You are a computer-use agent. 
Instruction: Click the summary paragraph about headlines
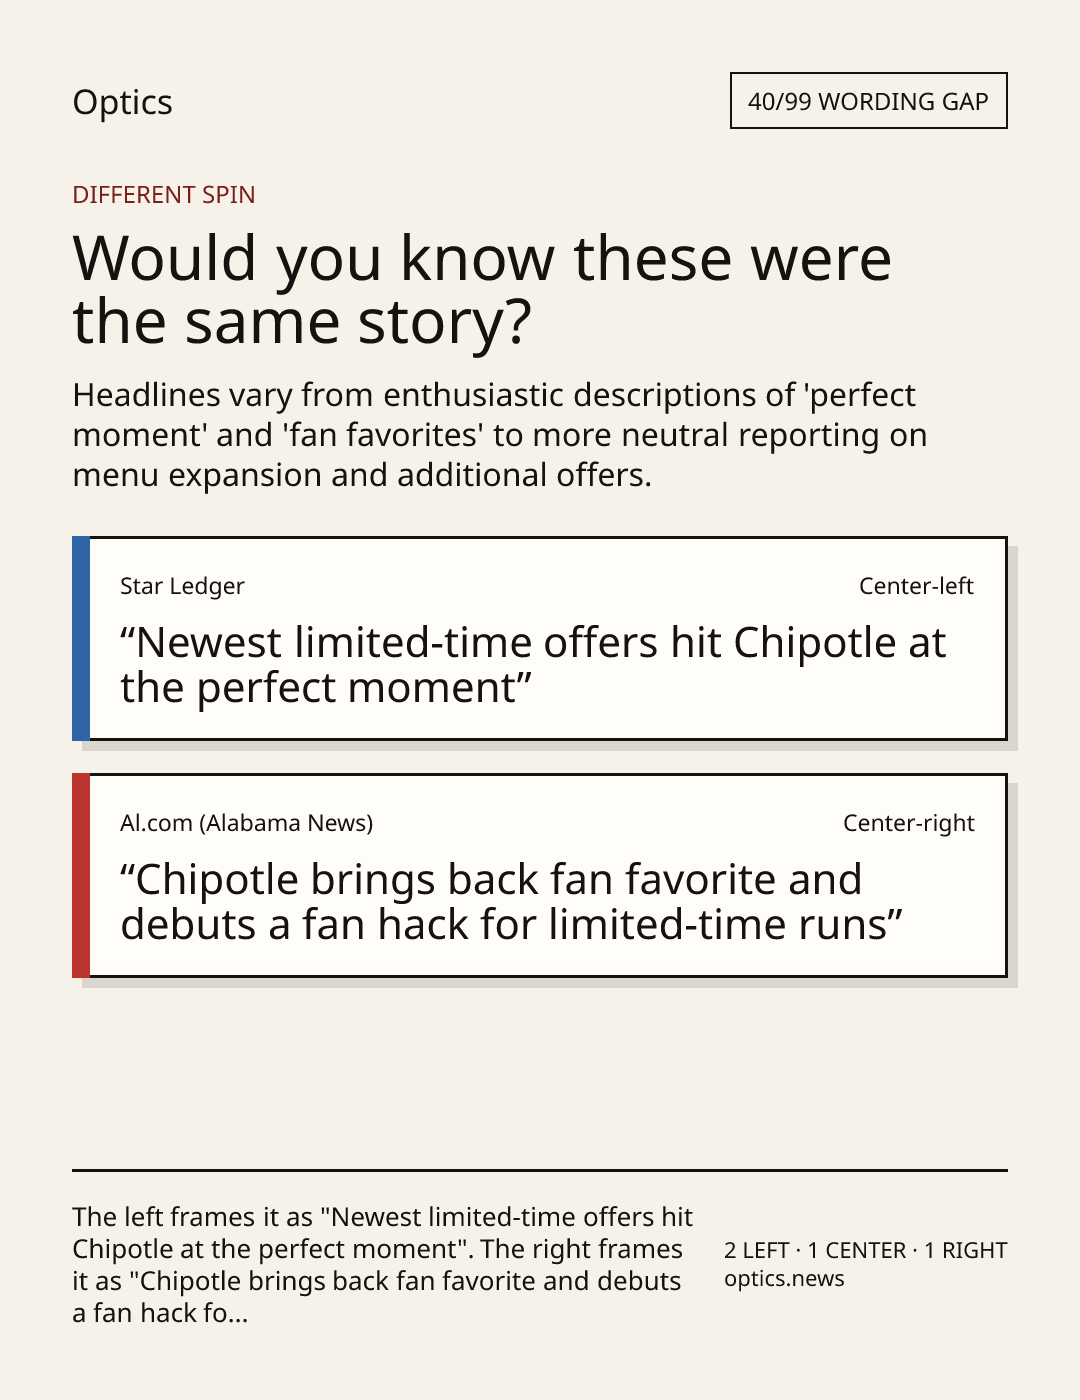[500, 434]
